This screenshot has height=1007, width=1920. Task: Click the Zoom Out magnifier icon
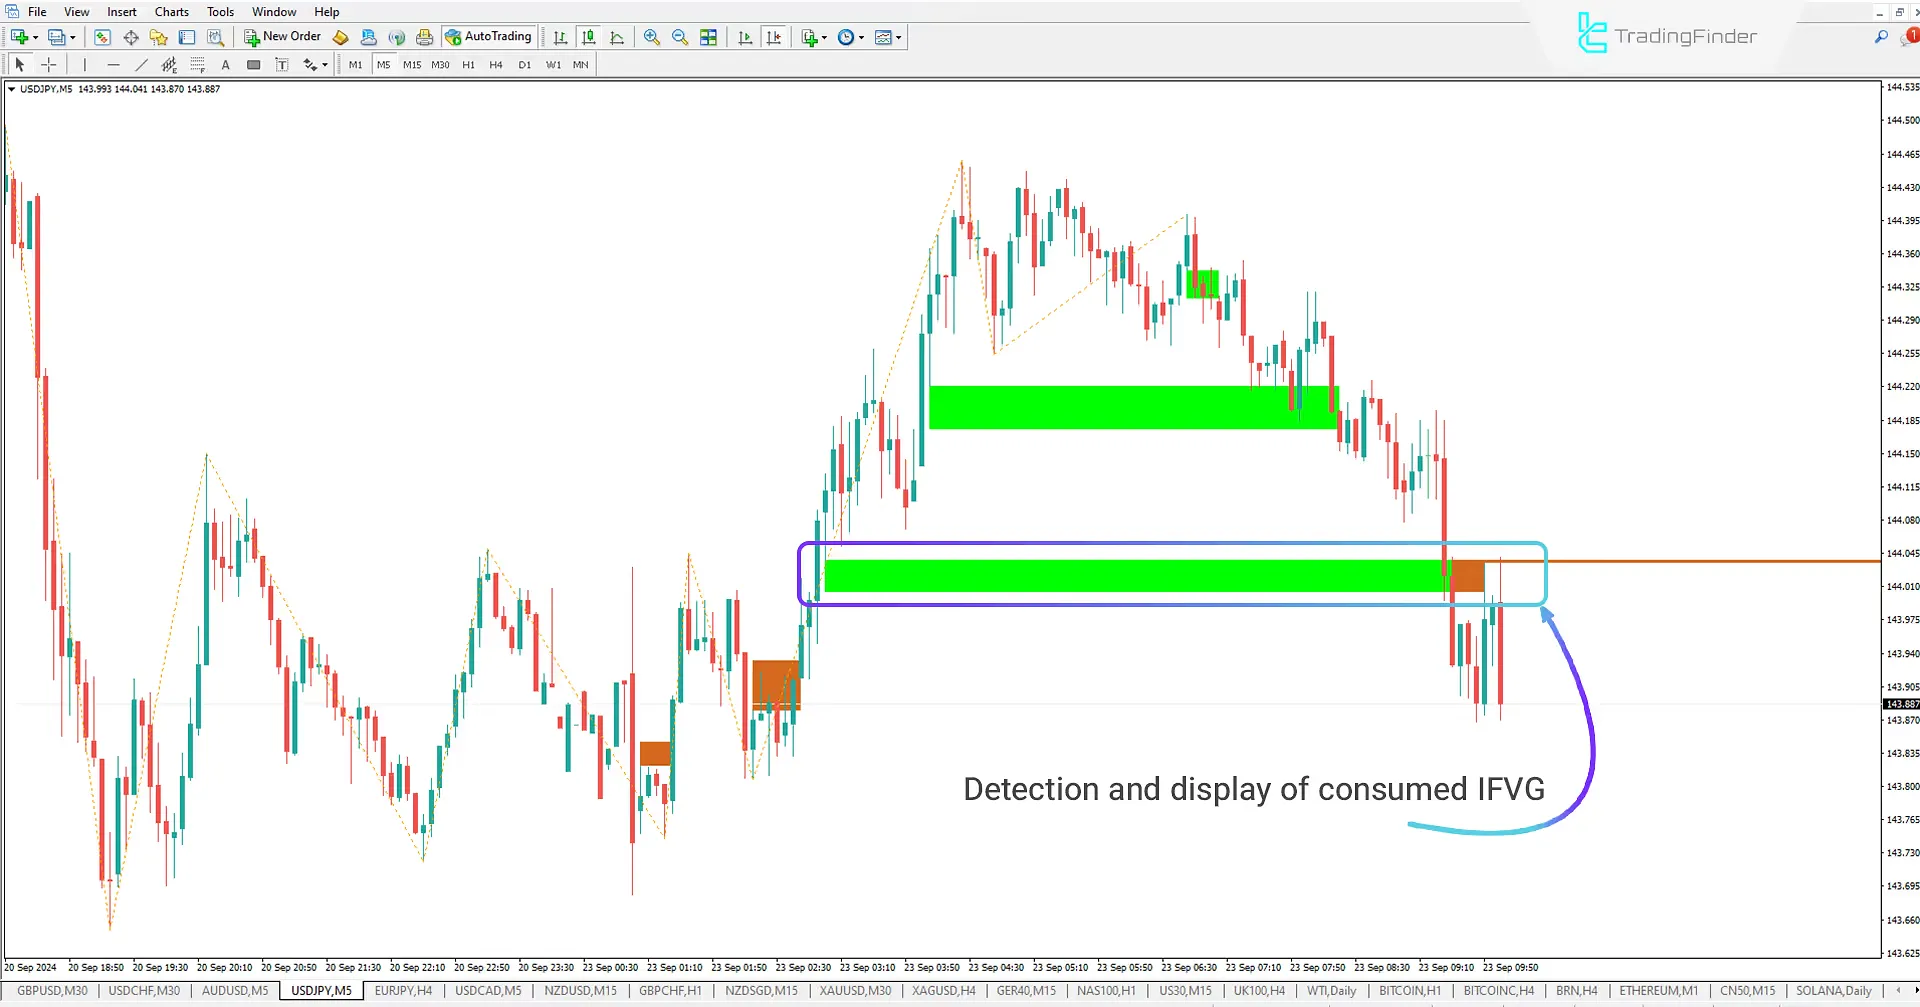tap(680, 37)
